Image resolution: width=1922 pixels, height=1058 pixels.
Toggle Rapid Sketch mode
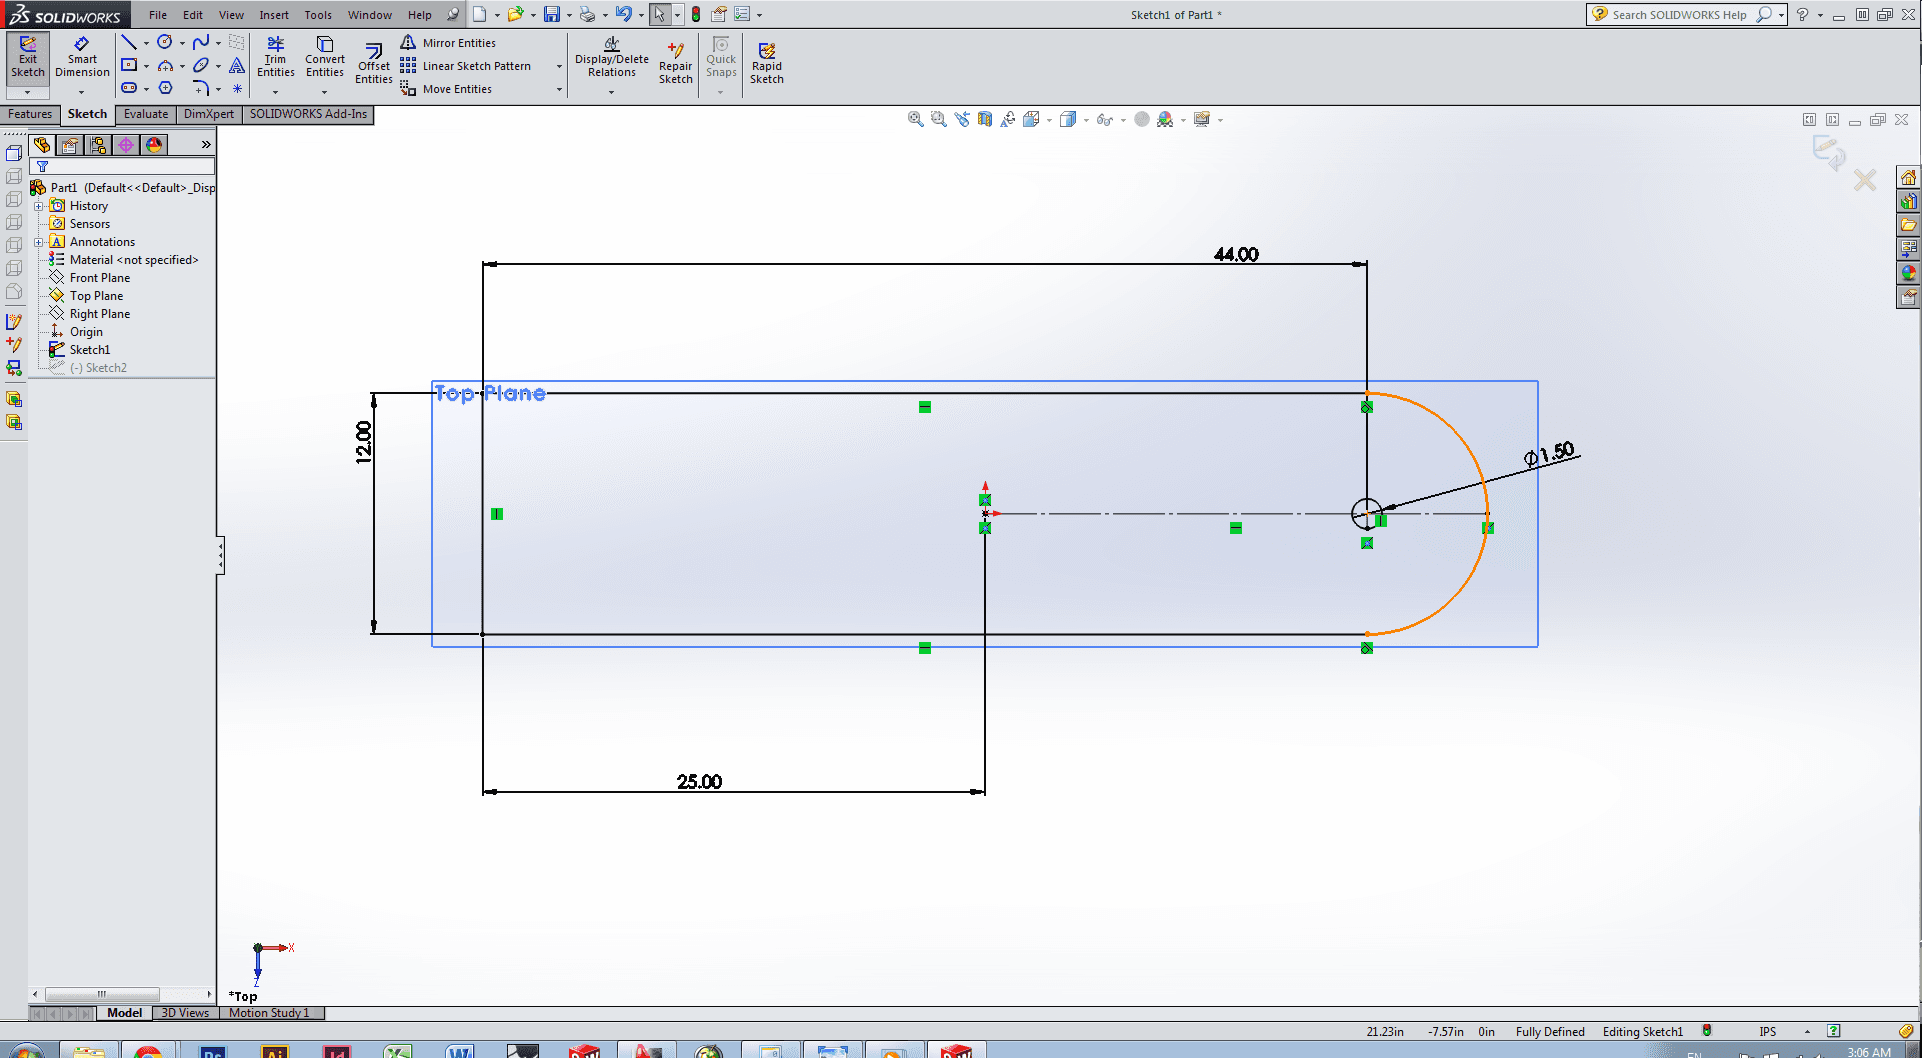coord(767,63)
